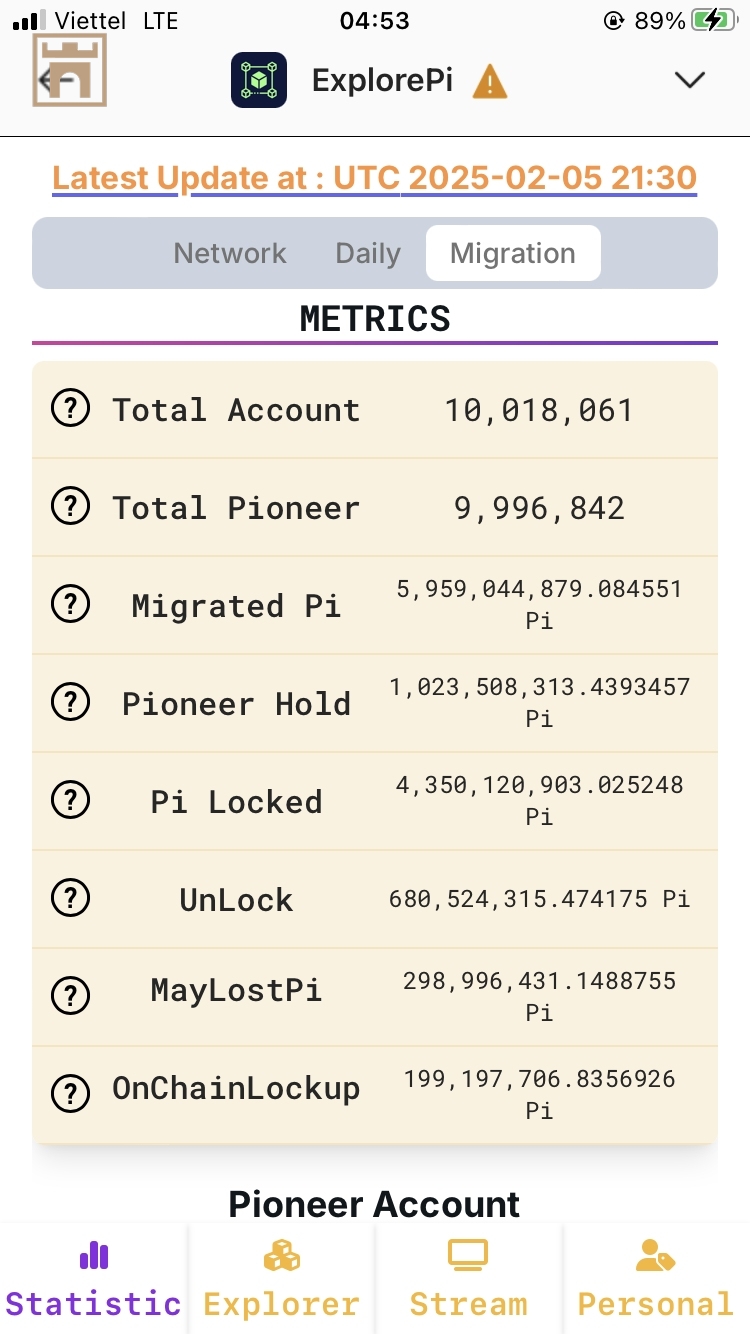750x1334 pixels.
Task: Open the MayLostPi question mark icon
Action: pos(70,995)
